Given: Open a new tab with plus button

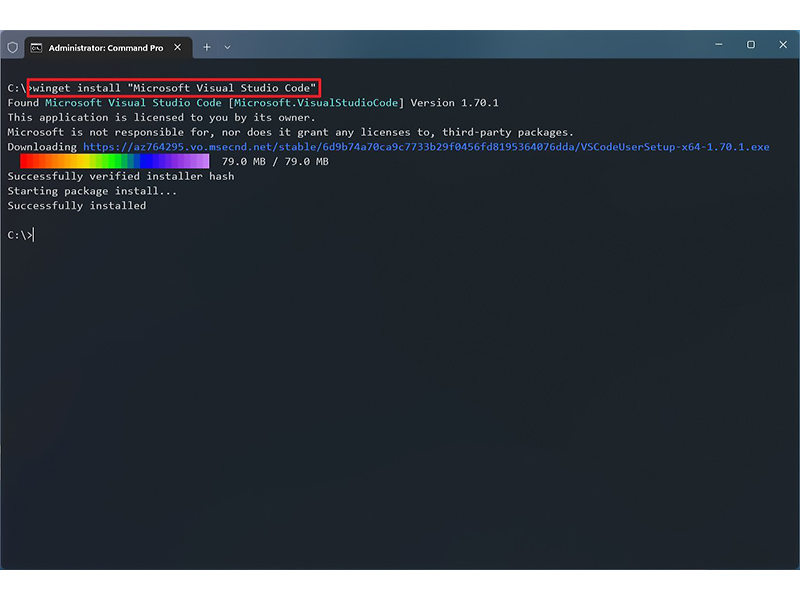Looking at the screenshot, I should coord(207,47).
